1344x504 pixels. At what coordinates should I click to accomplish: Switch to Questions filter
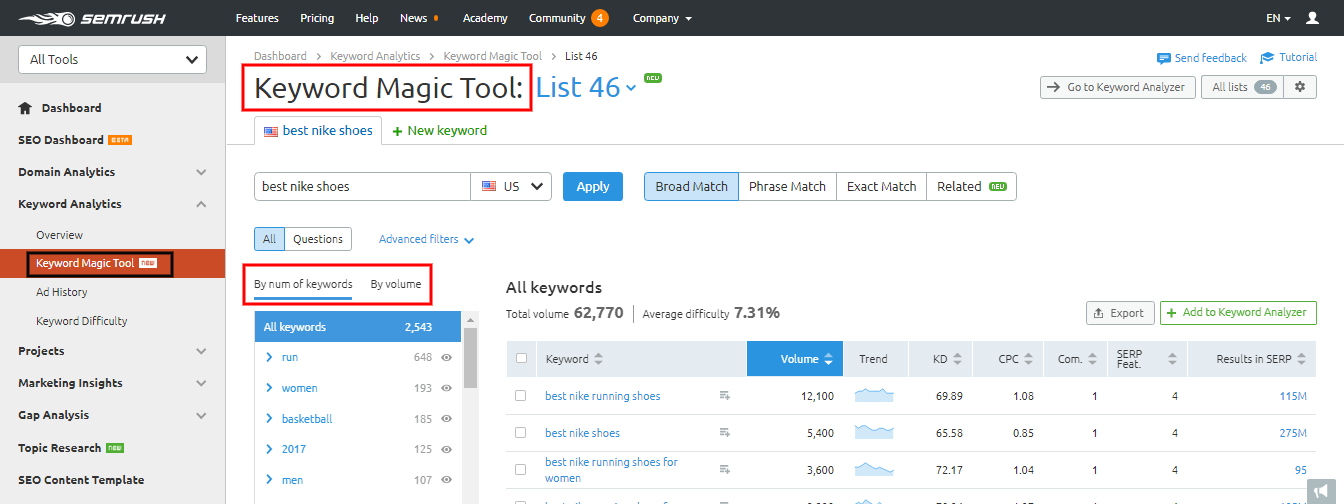coord(318,239)
